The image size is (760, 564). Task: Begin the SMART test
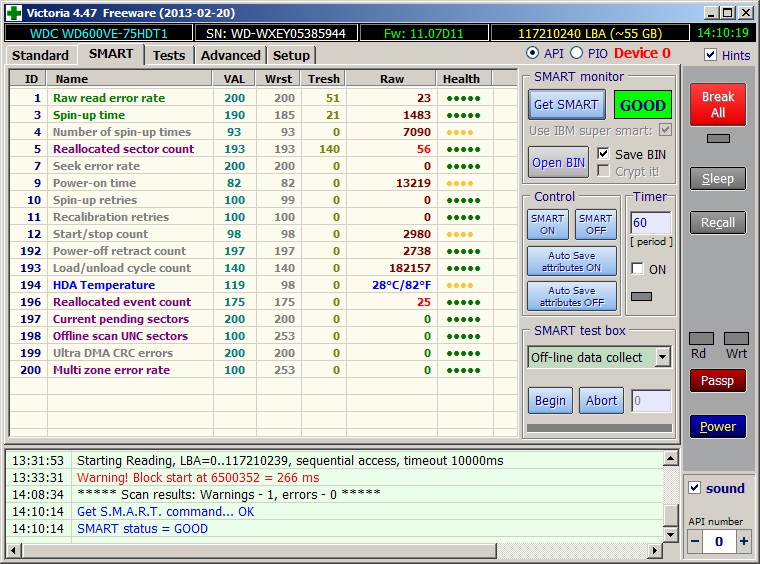coord(550,401)
